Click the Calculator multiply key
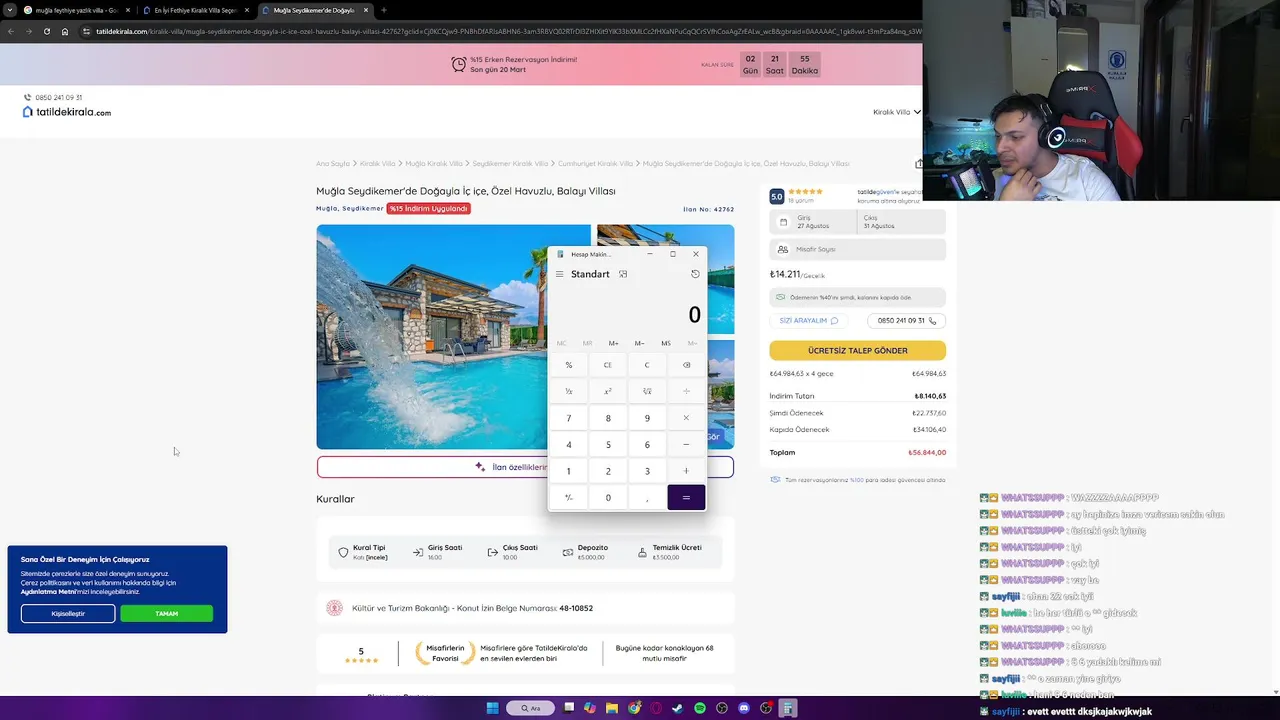1280x720 pixels. 686,418
